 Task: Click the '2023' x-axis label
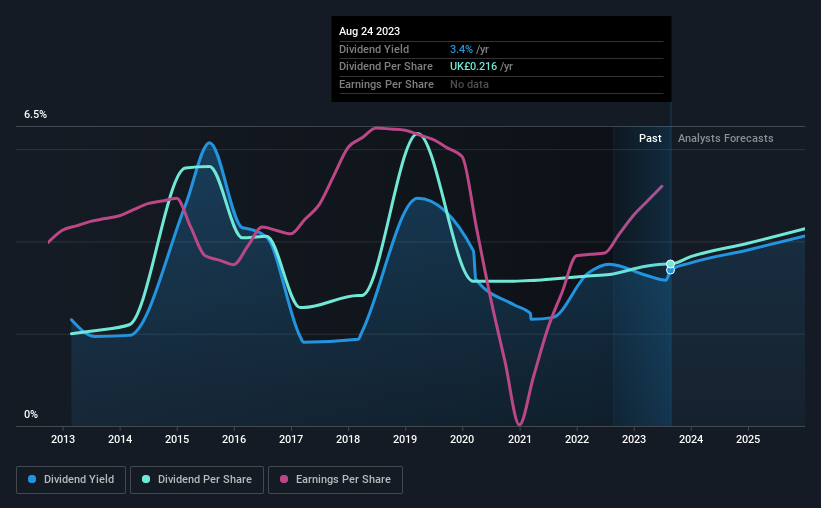pos(634,439)
